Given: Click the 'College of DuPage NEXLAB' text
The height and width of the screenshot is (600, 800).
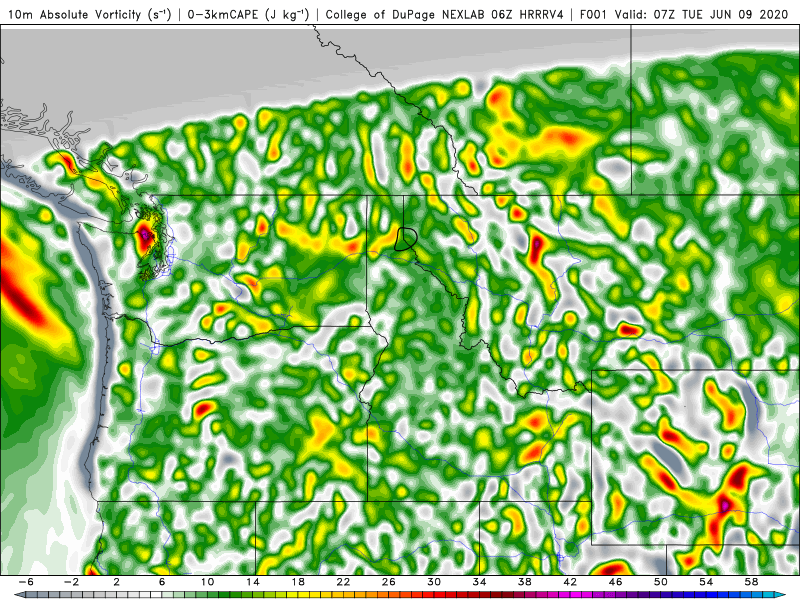Looking at the screenshot, I should [x=406, y=15].
